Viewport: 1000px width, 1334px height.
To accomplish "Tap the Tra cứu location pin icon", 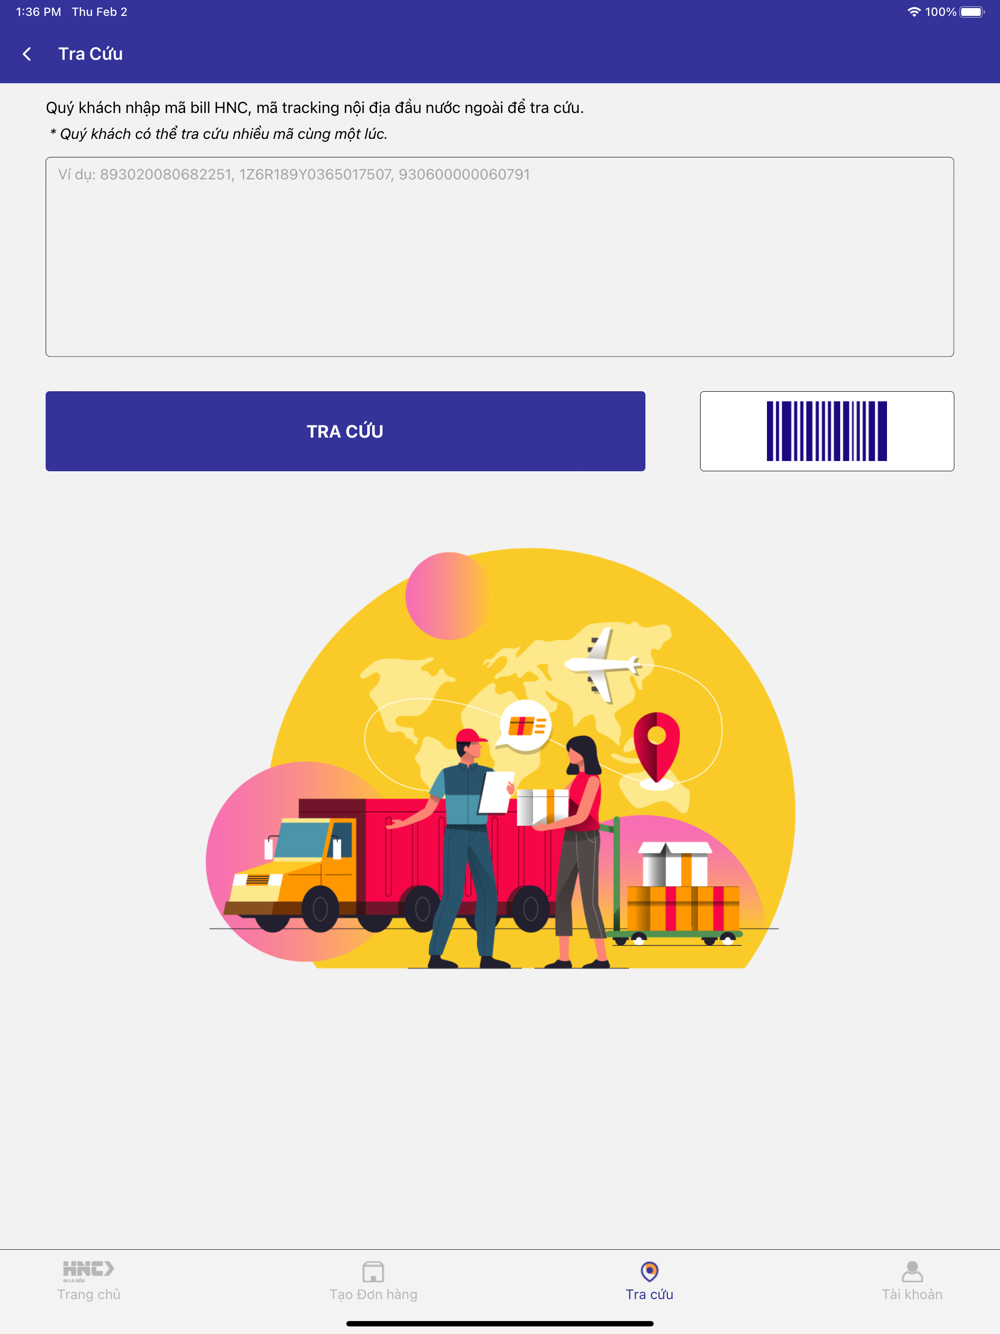I will (649, 1271).
